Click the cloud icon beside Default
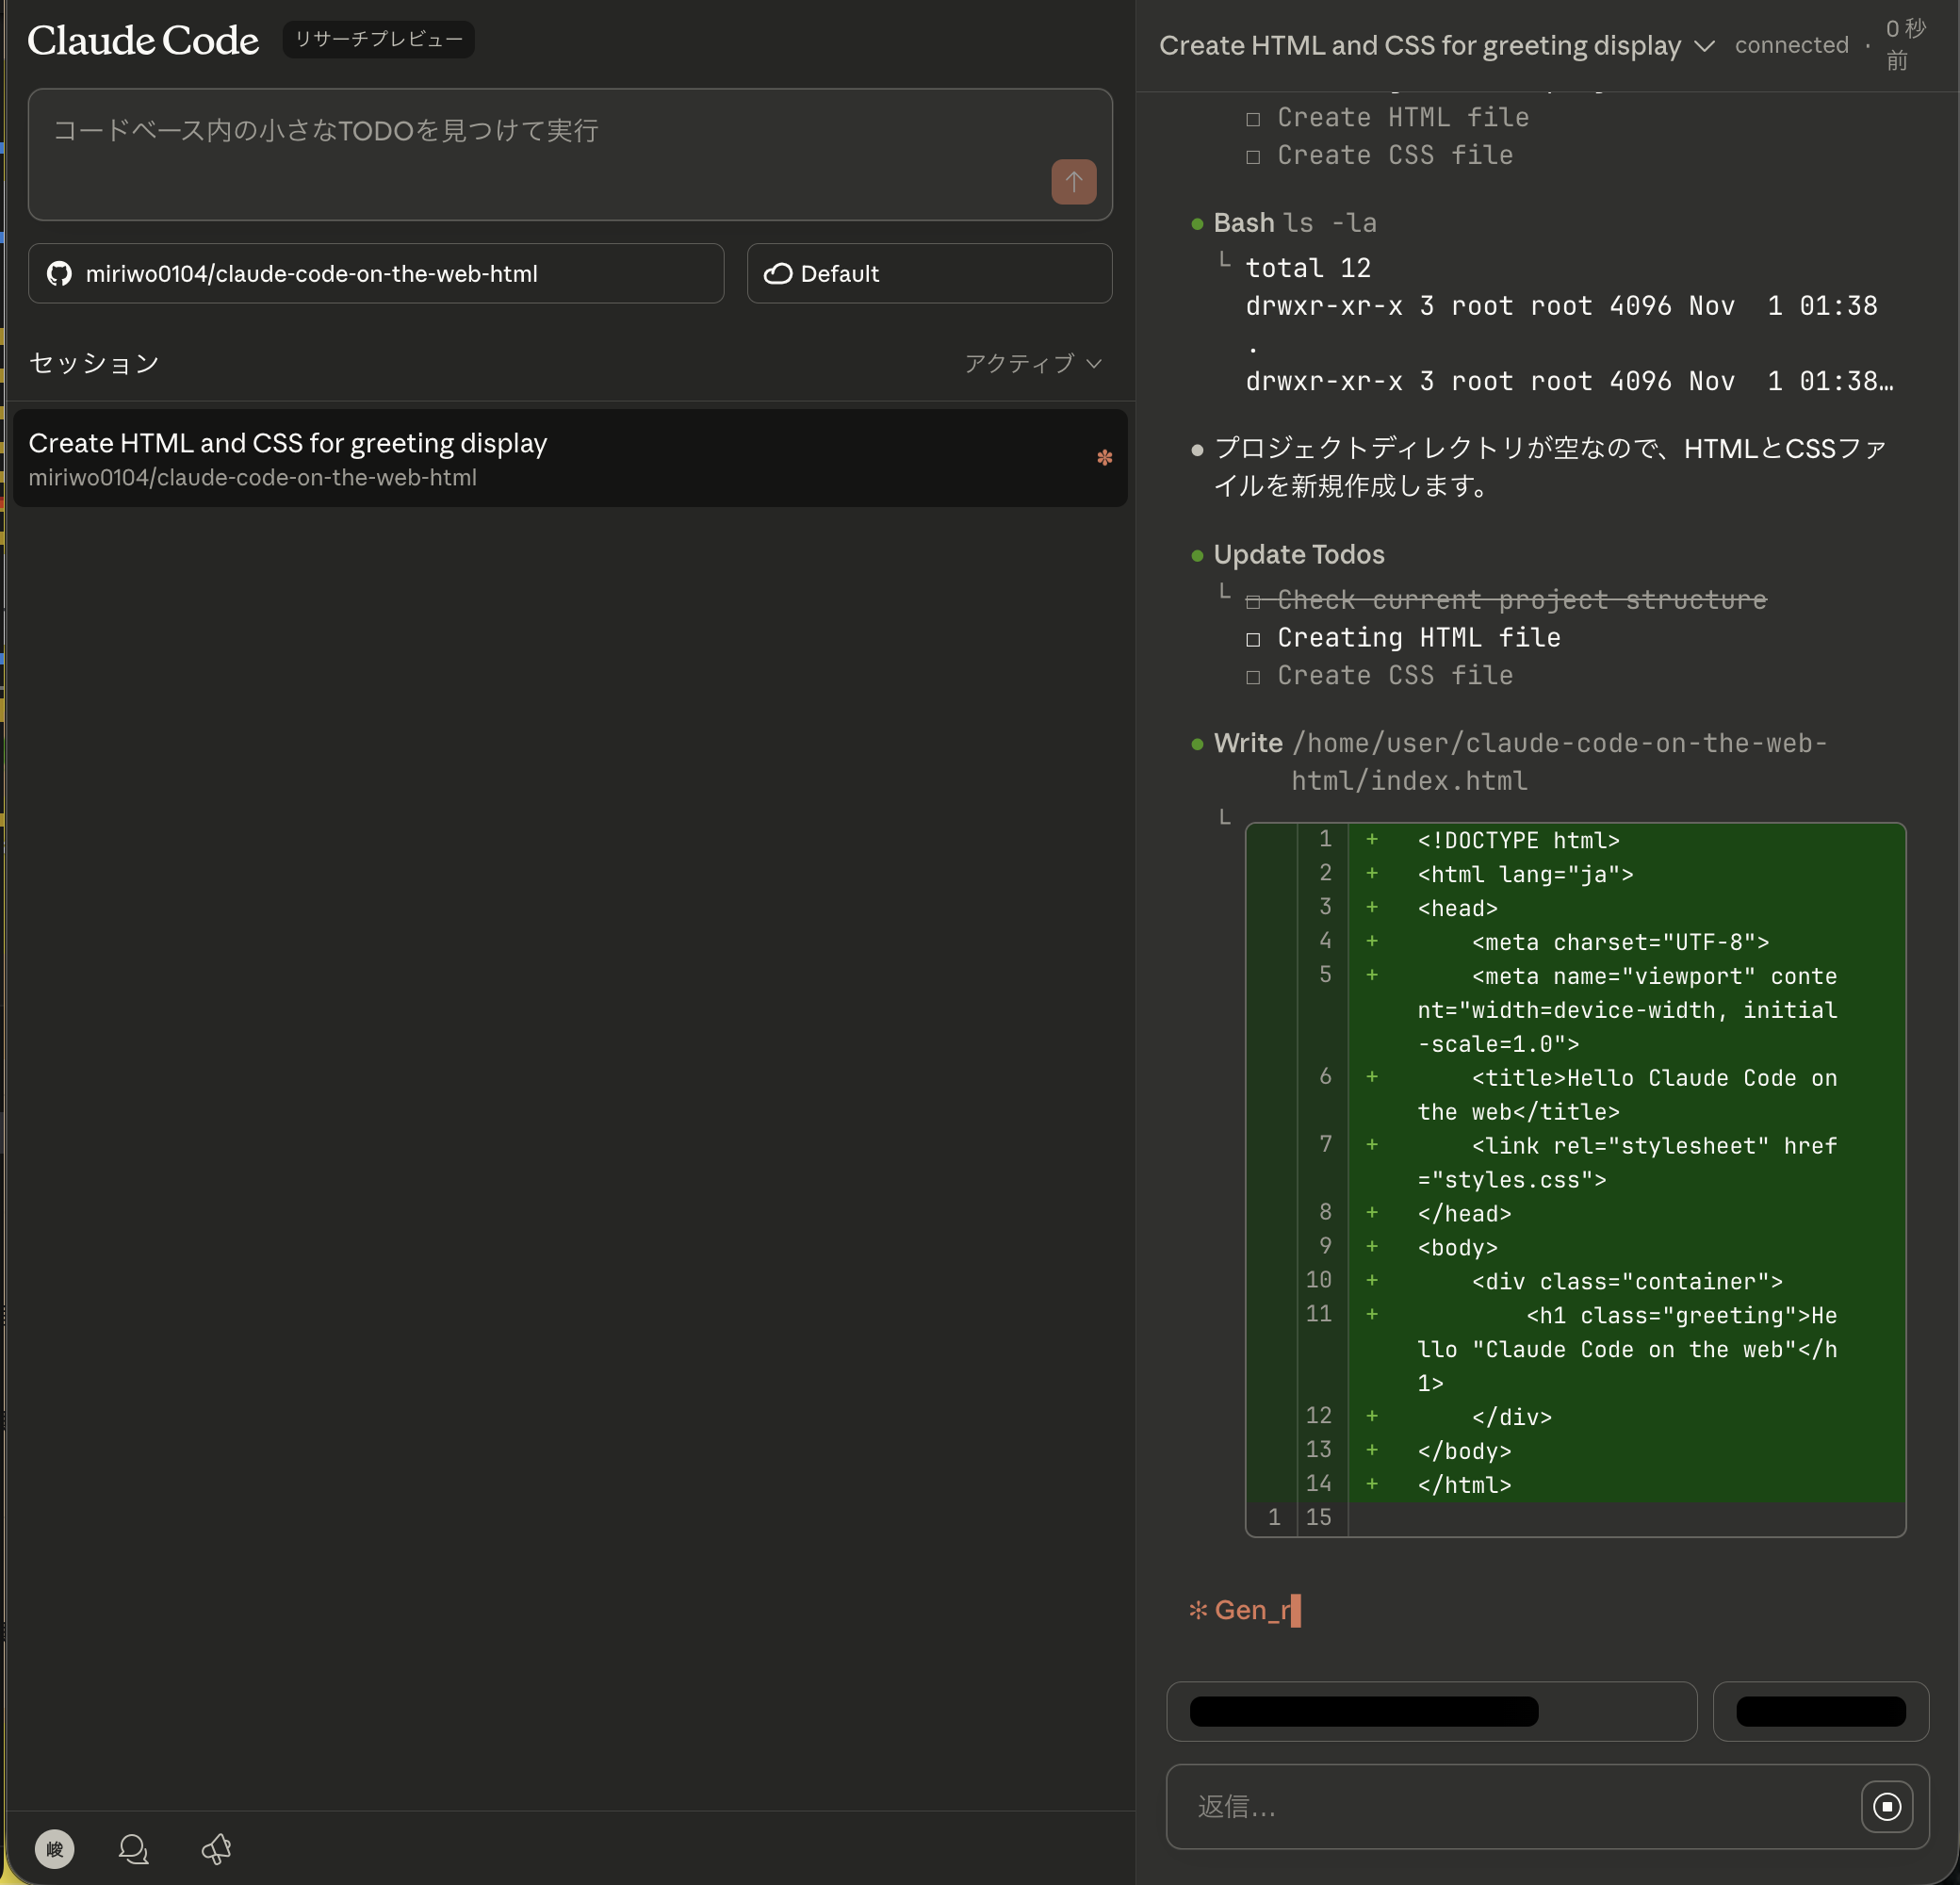 point(777,273)
